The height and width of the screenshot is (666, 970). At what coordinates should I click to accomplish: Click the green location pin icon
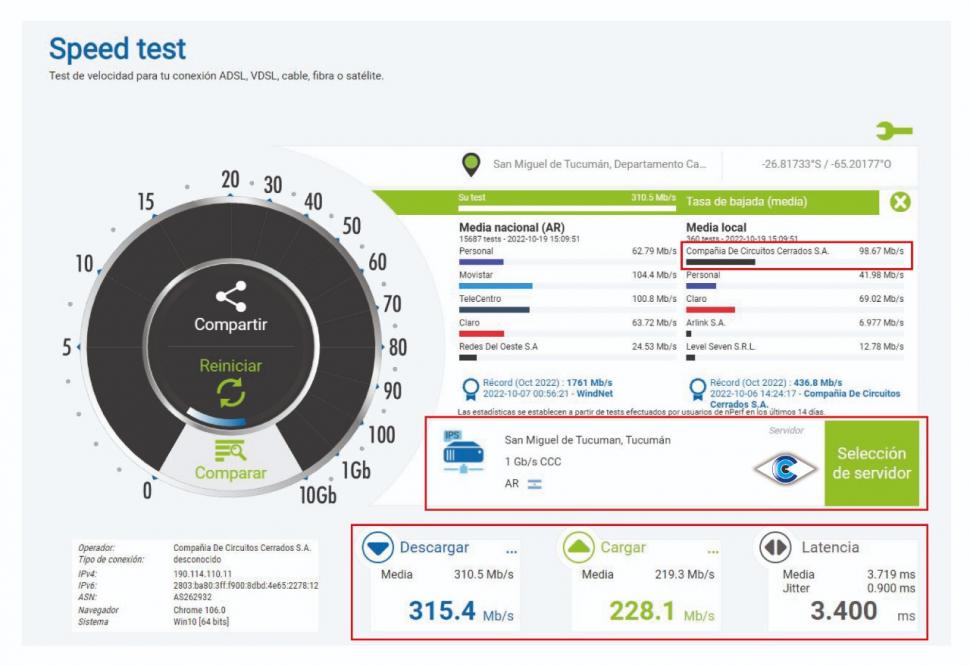click(x=469, y=164)
